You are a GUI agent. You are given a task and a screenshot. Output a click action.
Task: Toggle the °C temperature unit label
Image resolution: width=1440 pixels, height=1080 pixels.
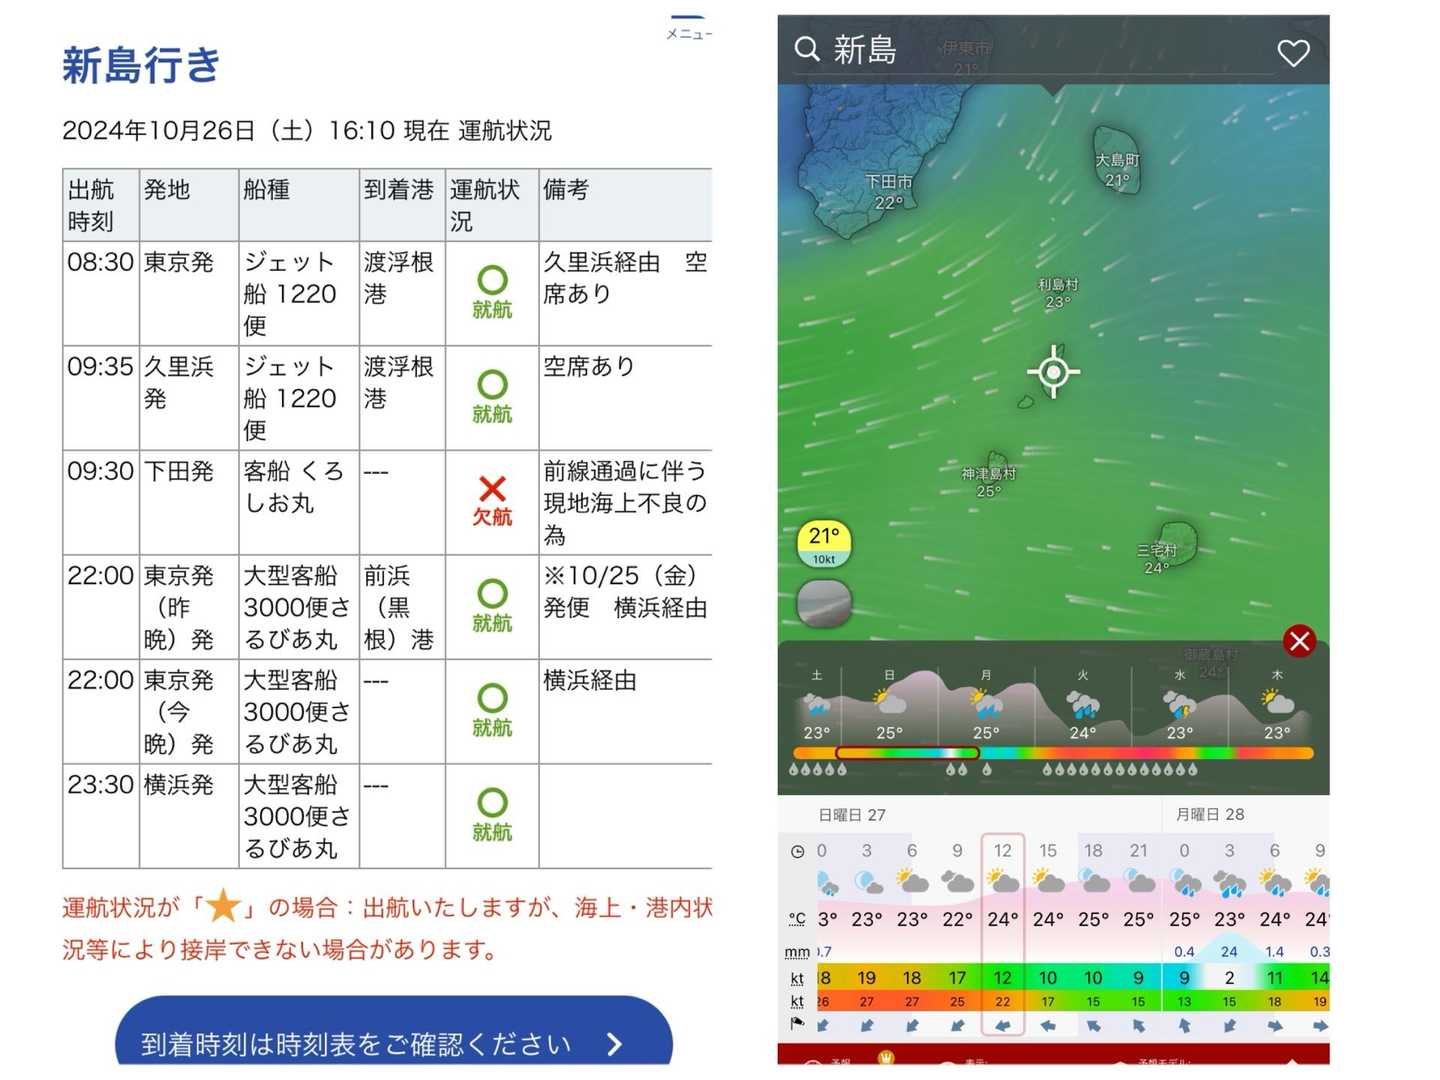797,918
